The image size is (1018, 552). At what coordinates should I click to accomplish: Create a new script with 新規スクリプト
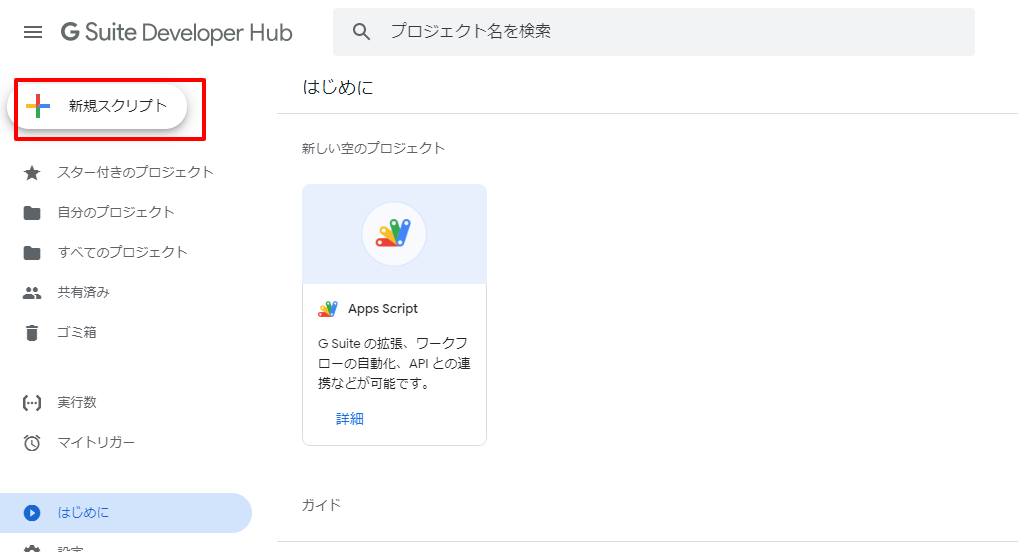point(117,106)
